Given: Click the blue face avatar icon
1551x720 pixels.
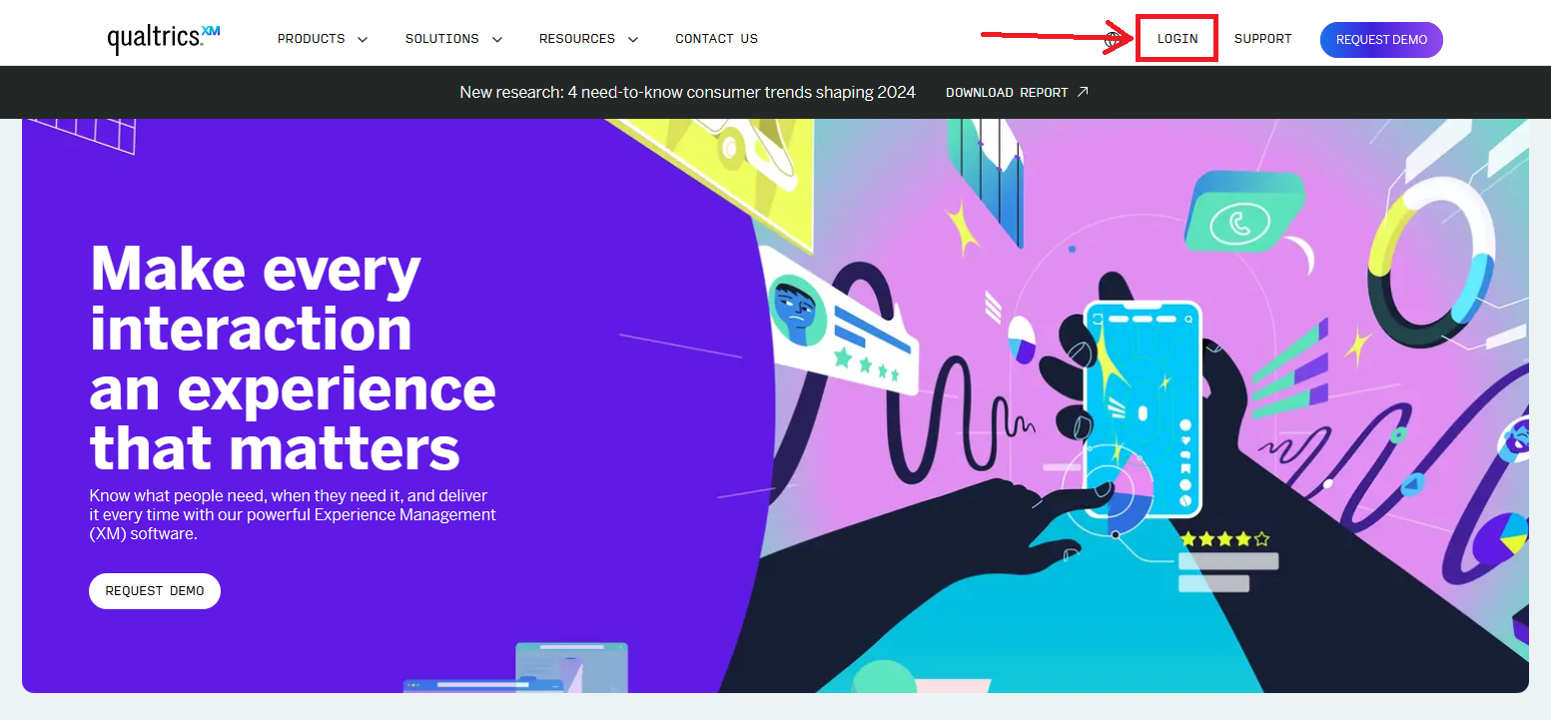Looking at the screenshot, I should pos(796,309).
